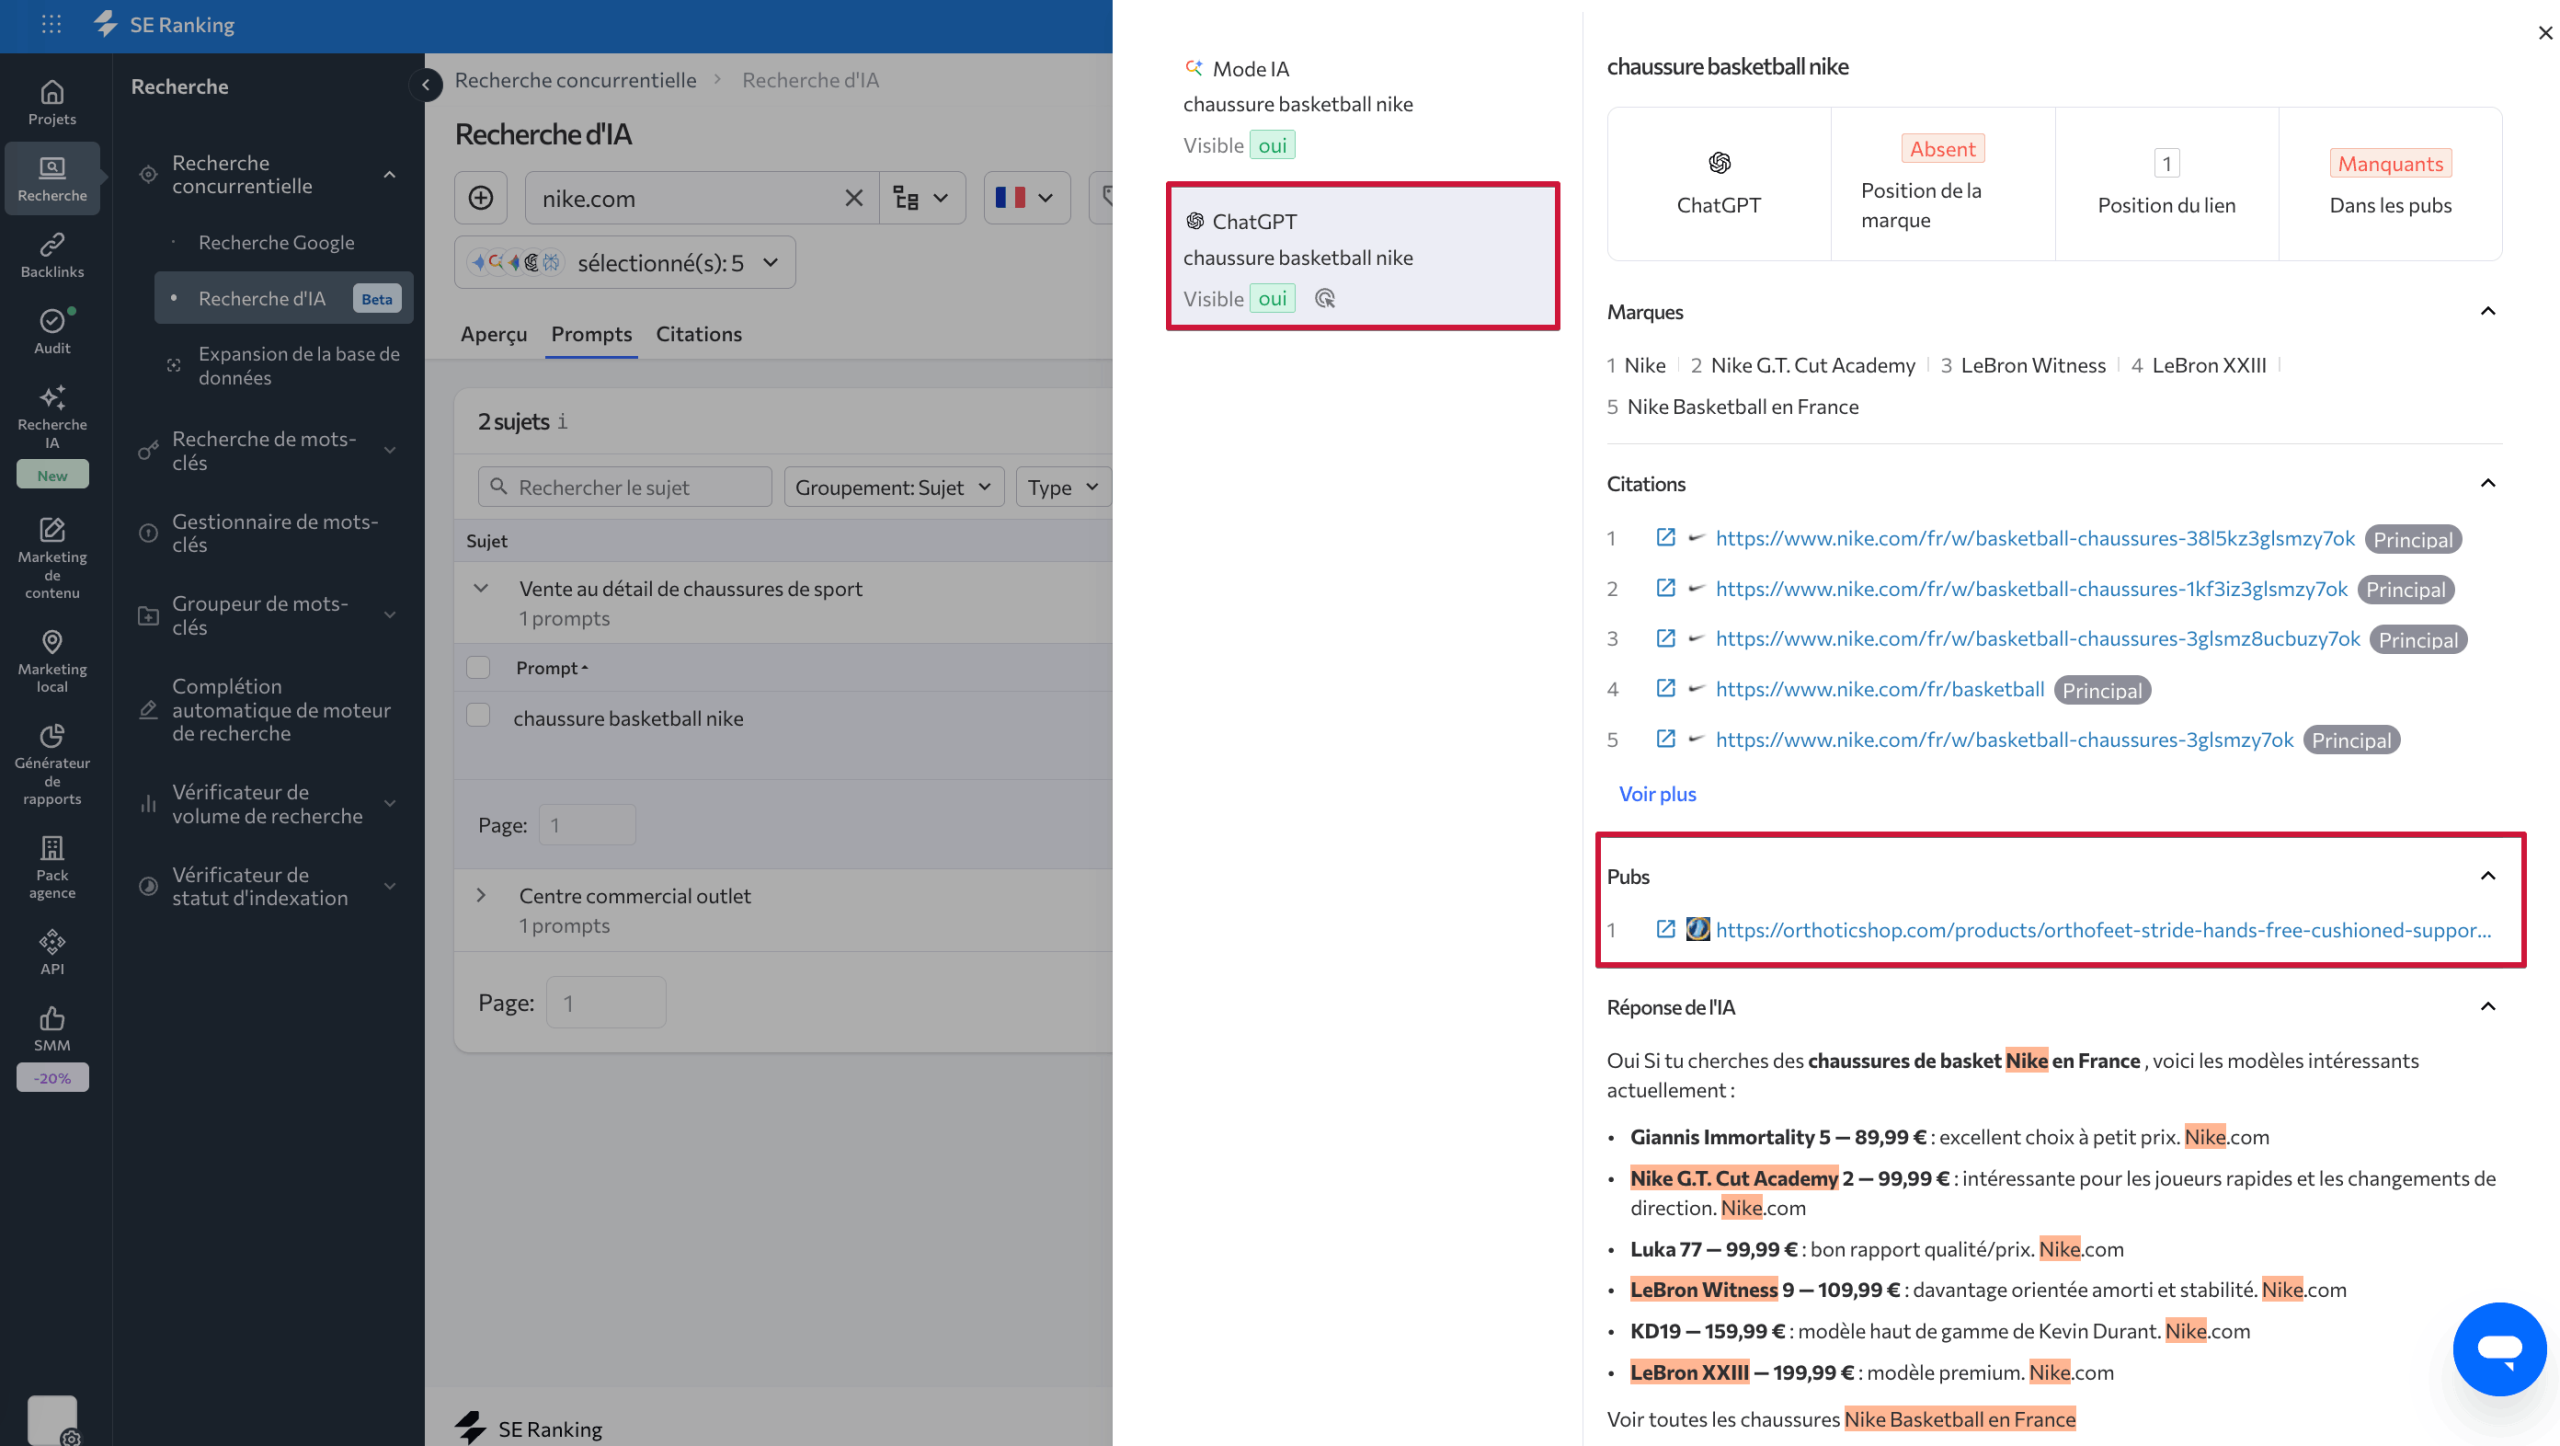2560x1446 pixels.
Task: Open Recherche Google menu item
Action: pyautogui.click(x=276, y=242)
